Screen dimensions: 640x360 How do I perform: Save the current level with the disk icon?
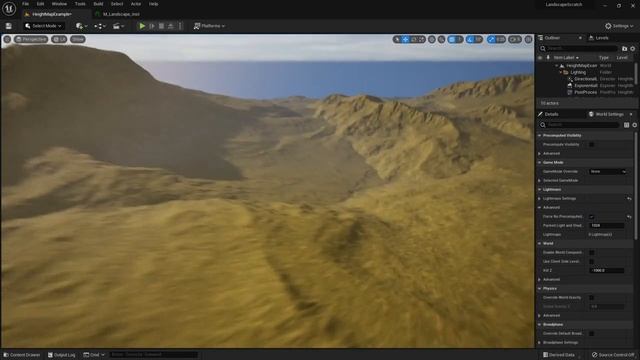click(x=9, y=26)
